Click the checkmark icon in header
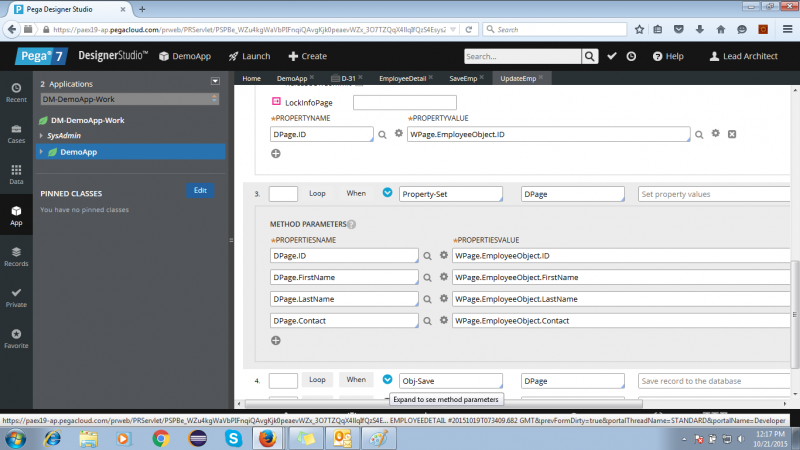800x450 pixels. (612, 56)
